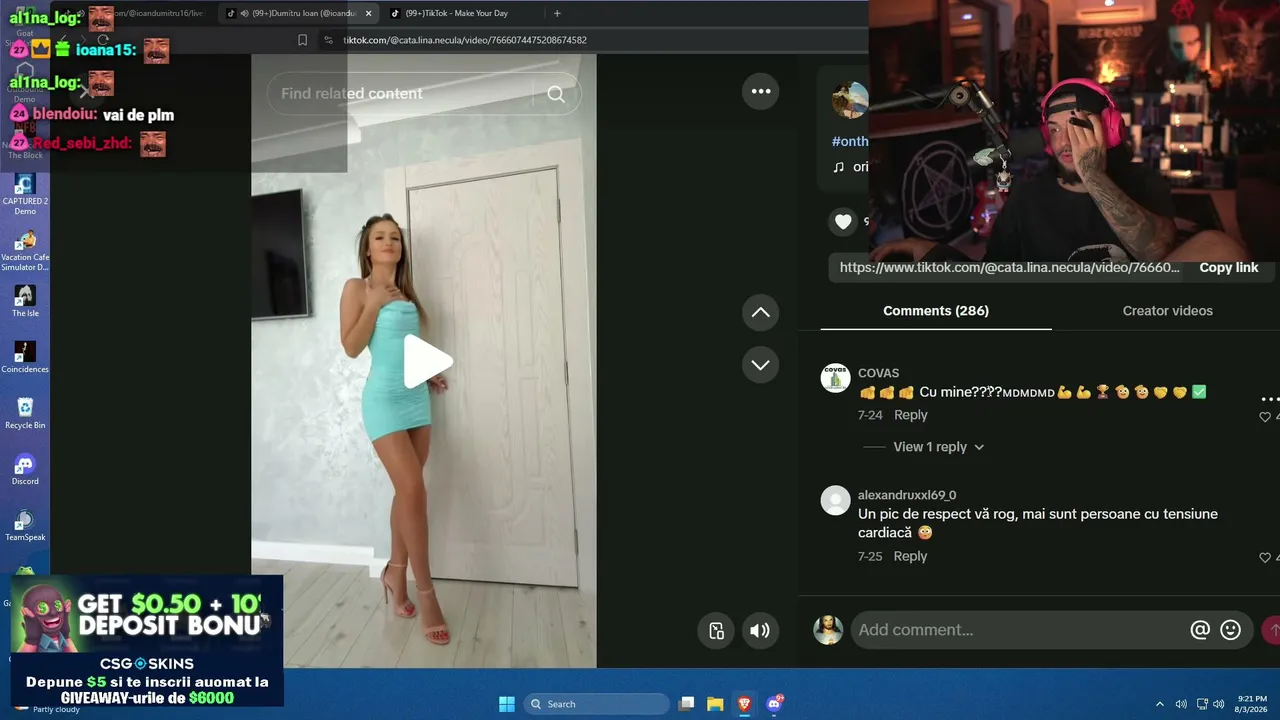
Task: Open a new browser tab
Action: coord(557,13)
